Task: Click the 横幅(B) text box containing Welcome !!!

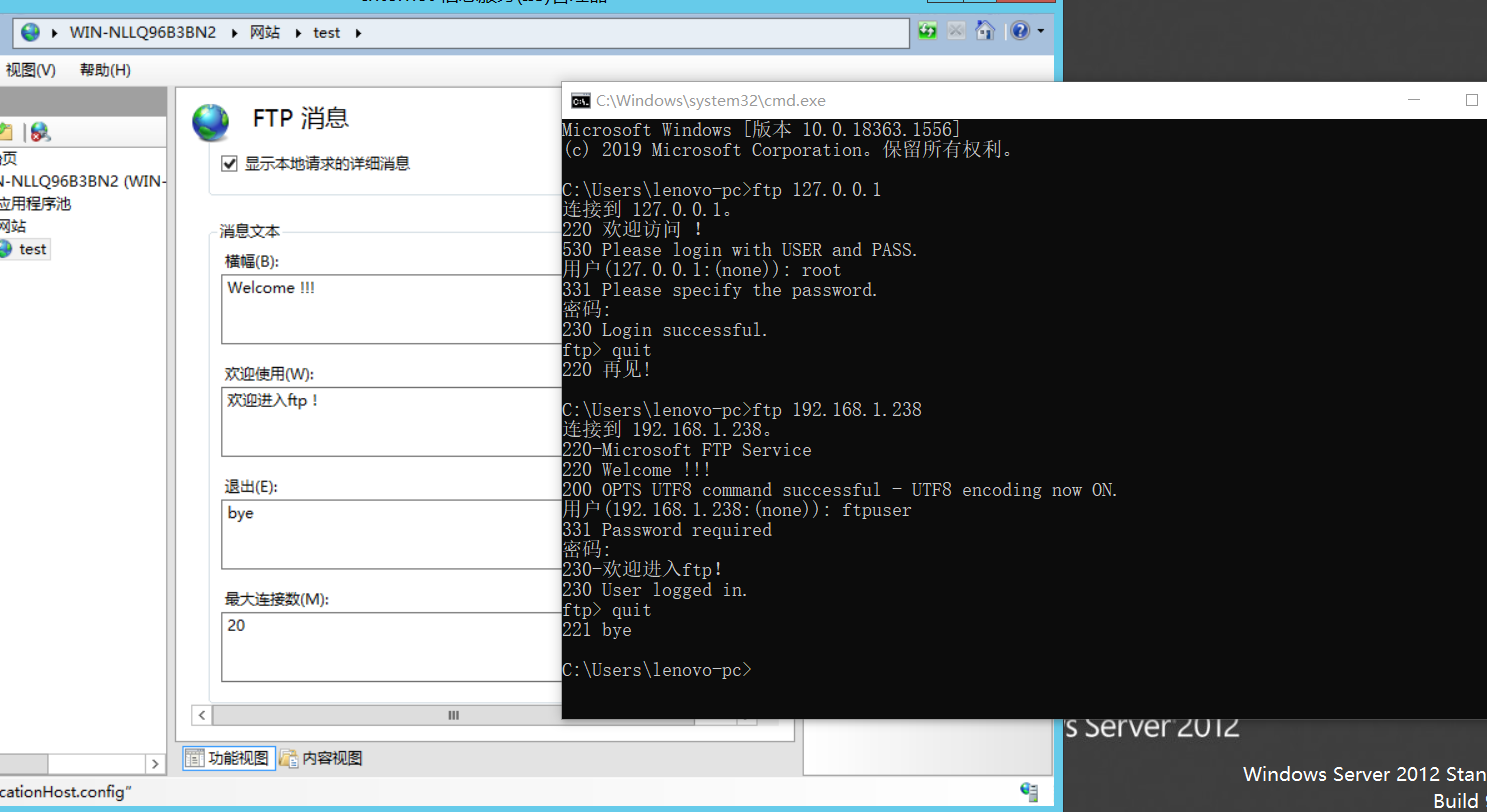Action: click(x=391, y=309)
